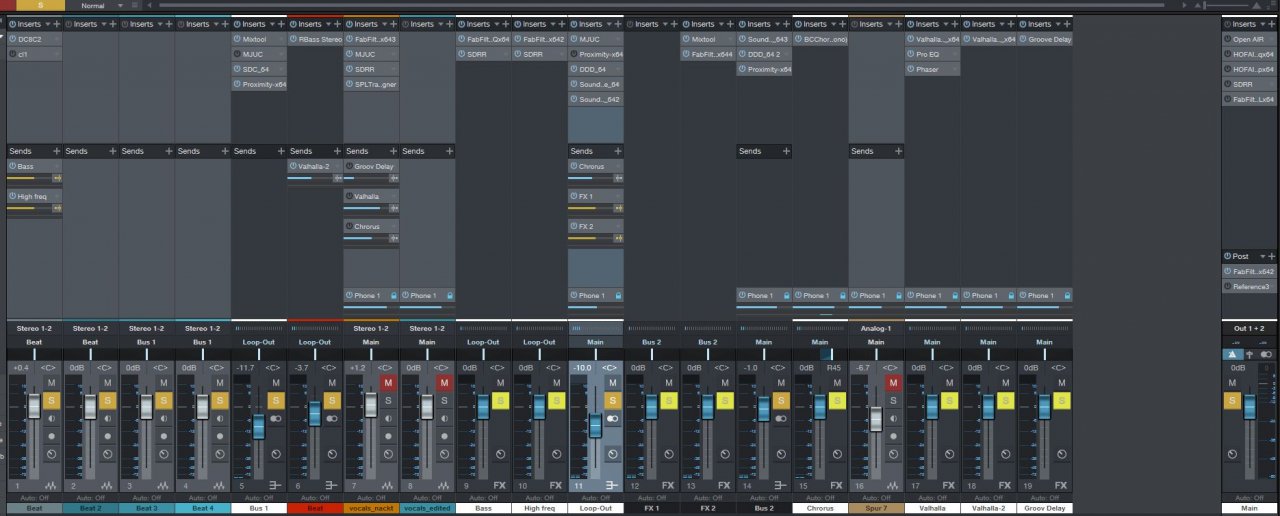Open the Phaser insert on Valhalla channel
1280x516 pixels.
(933, 70)
